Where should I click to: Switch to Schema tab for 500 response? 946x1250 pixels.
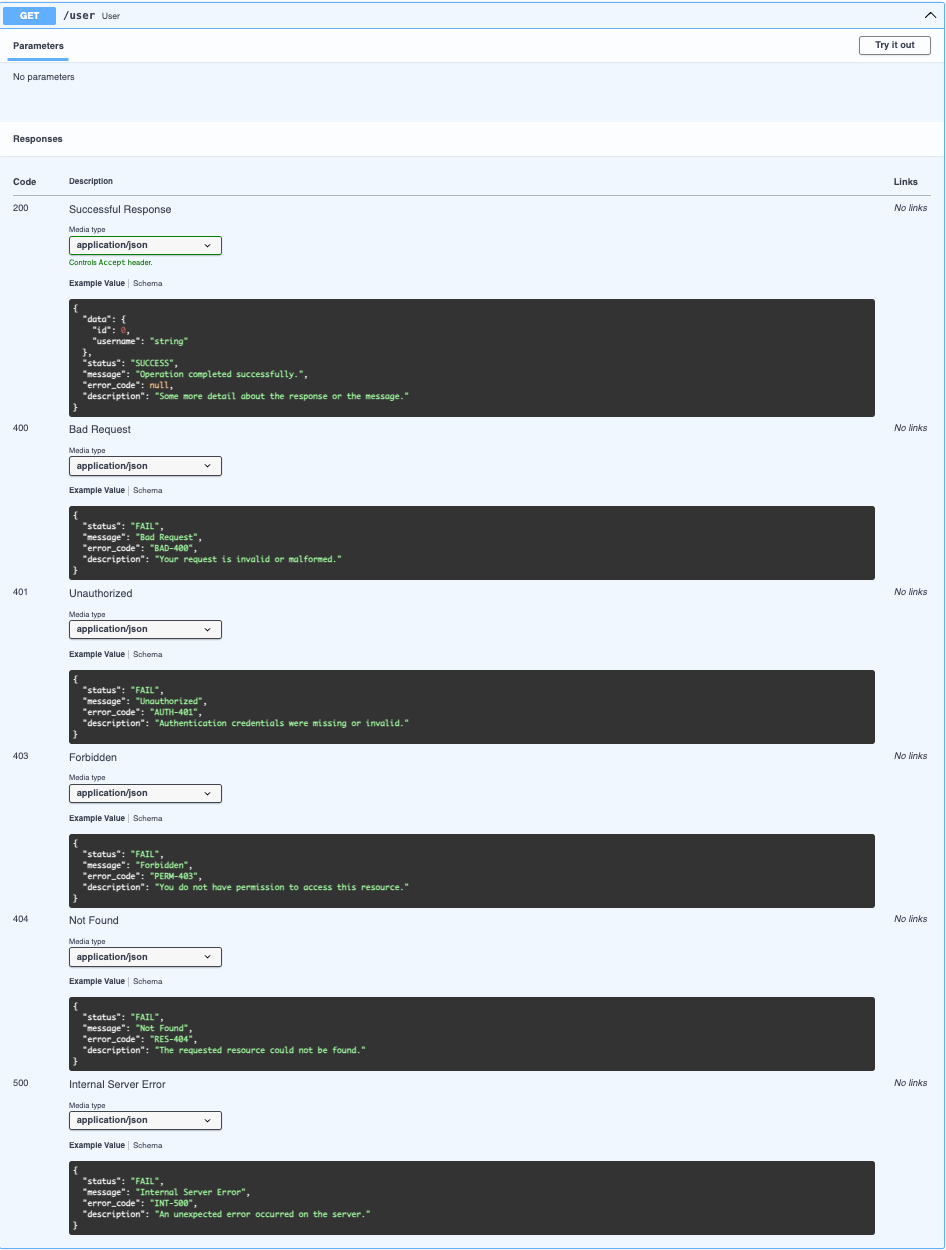click(147, 1145)
